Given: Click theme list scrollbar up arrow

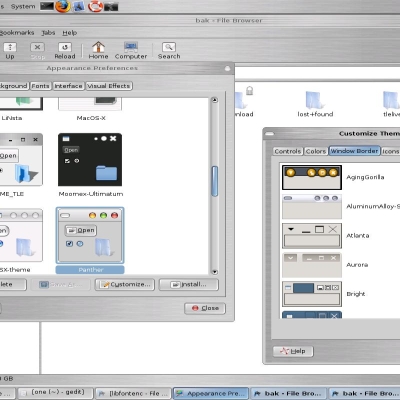Looking at the screenshot, I should [x=215, y=100].
